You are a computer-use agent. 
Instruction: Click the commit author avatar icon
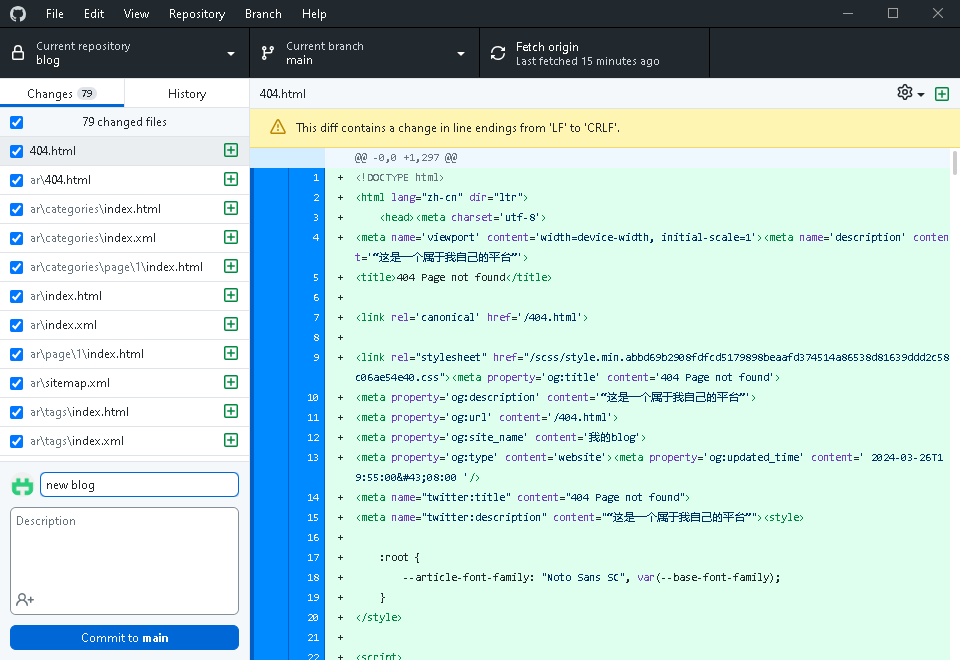(x=22, y=486)
